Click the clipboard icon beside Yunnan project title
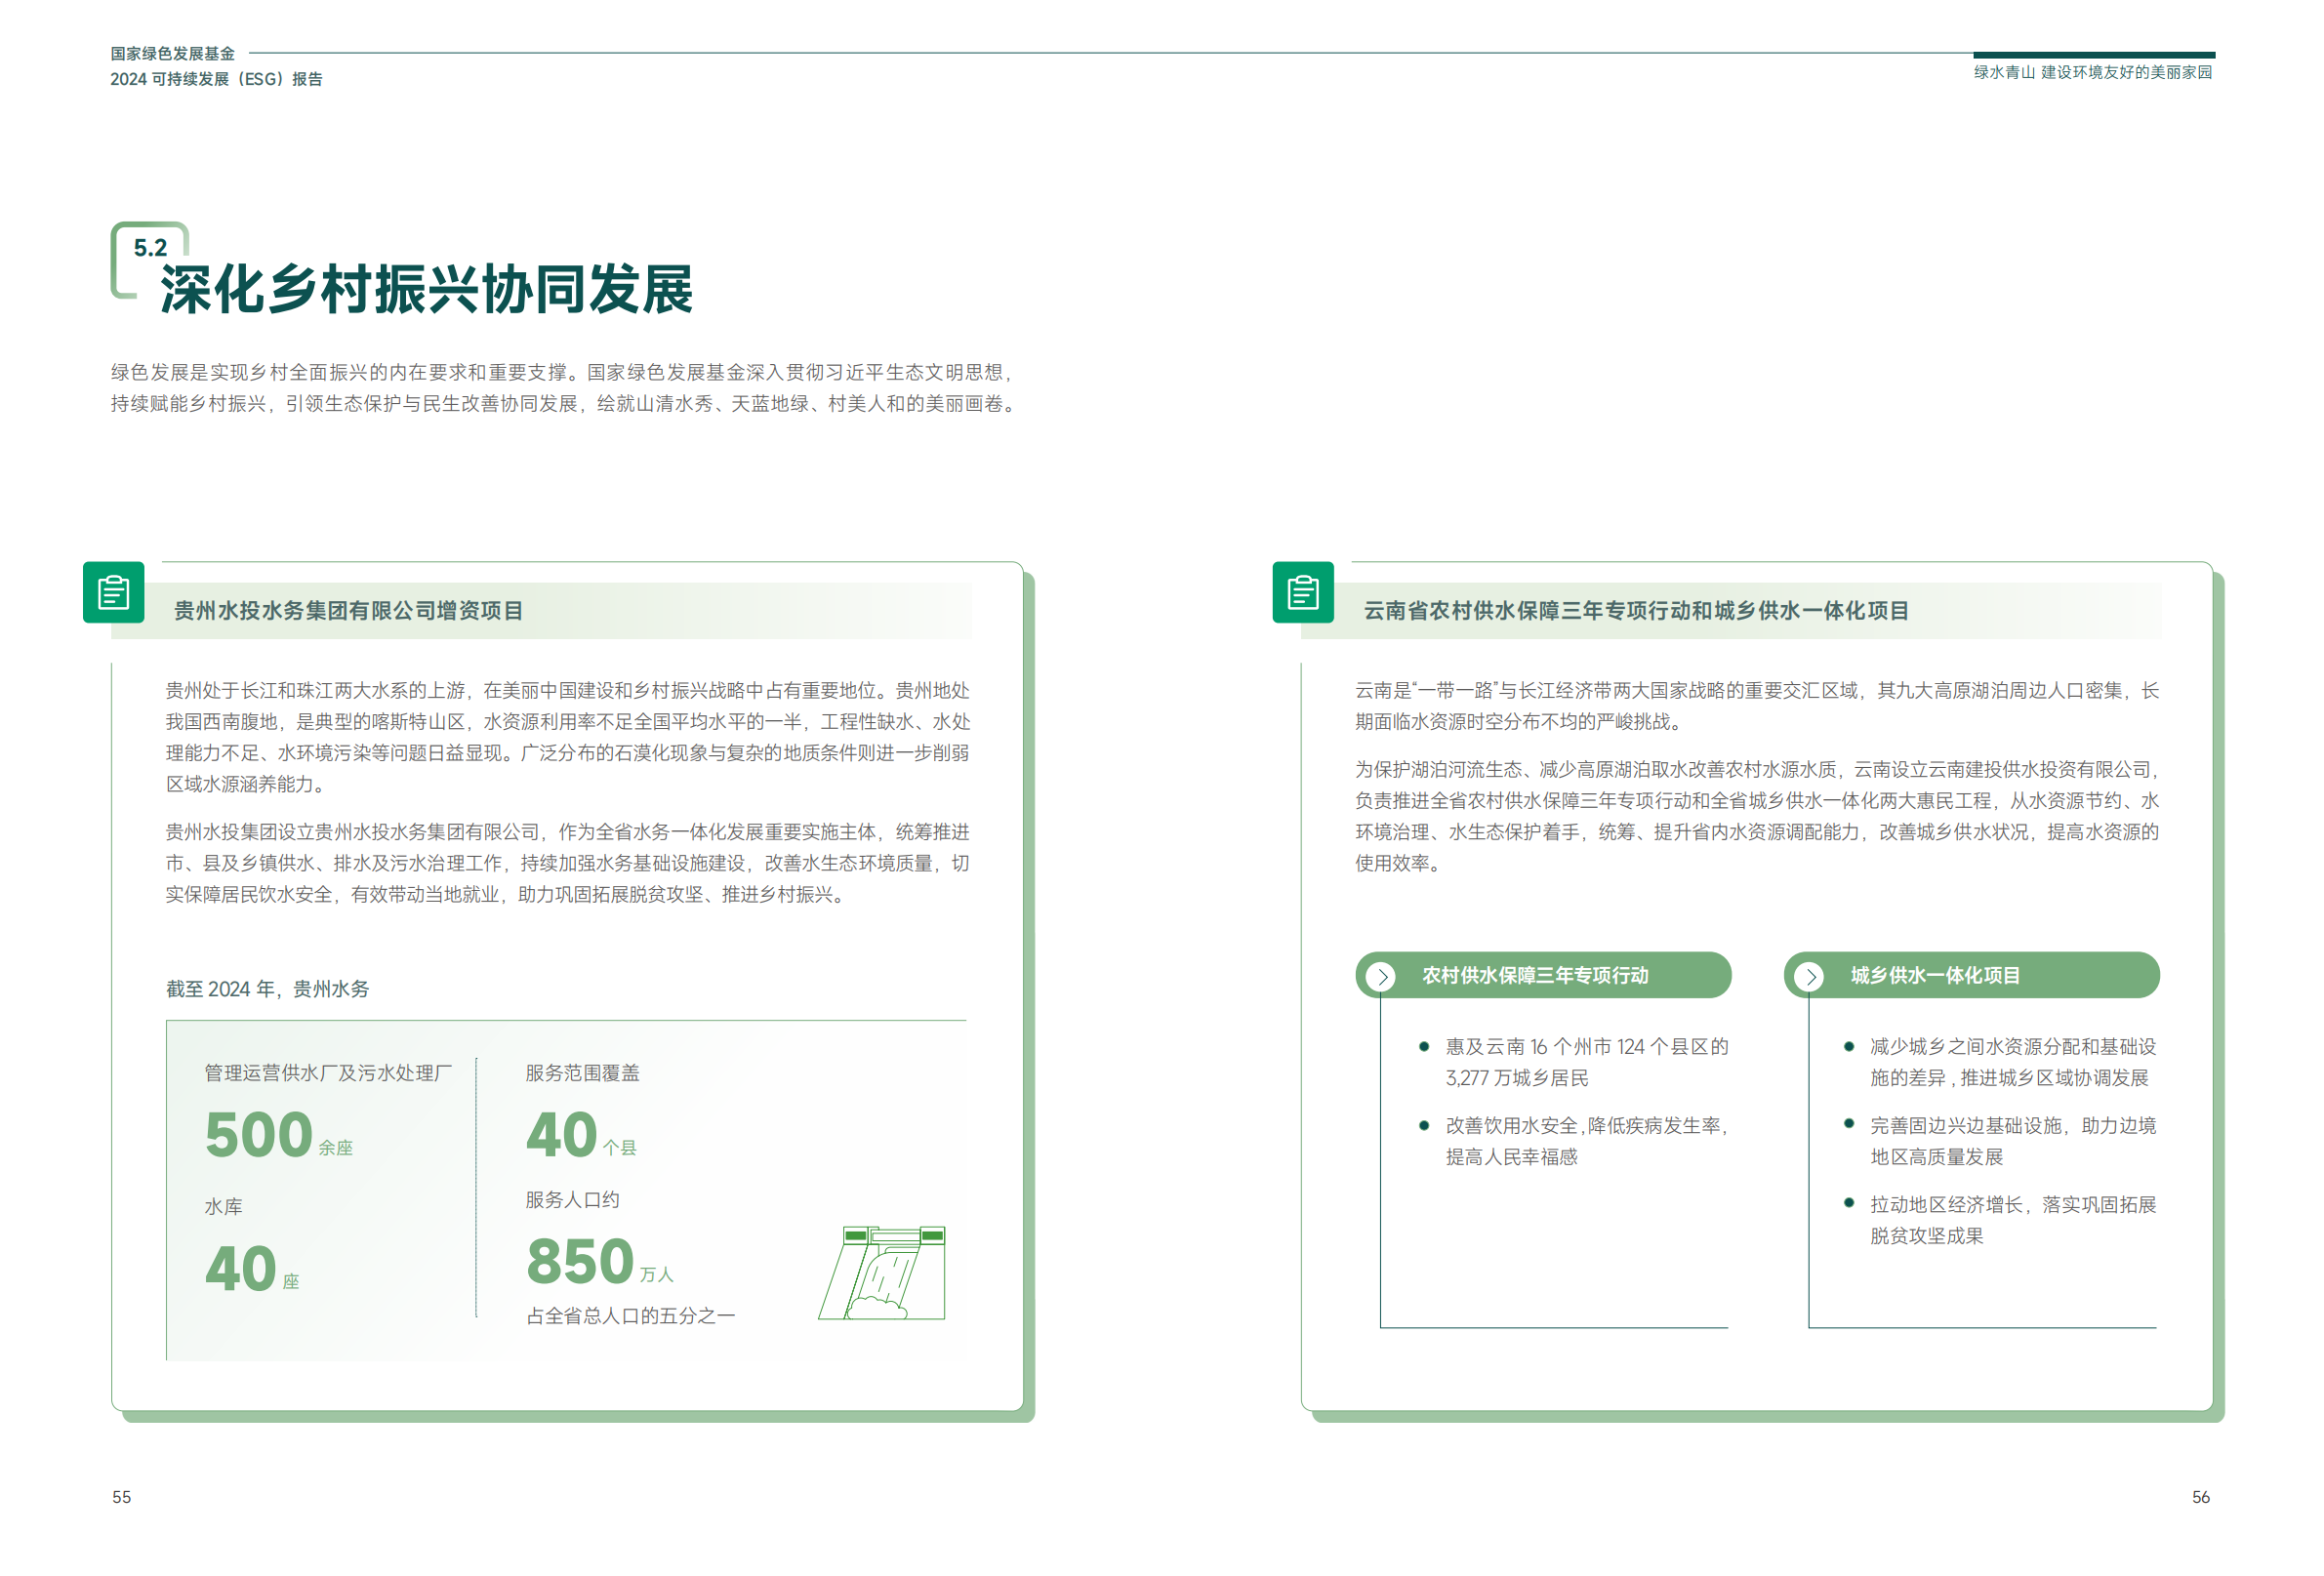This screenshot has height=1576, width=2324. click(1302, 592)
